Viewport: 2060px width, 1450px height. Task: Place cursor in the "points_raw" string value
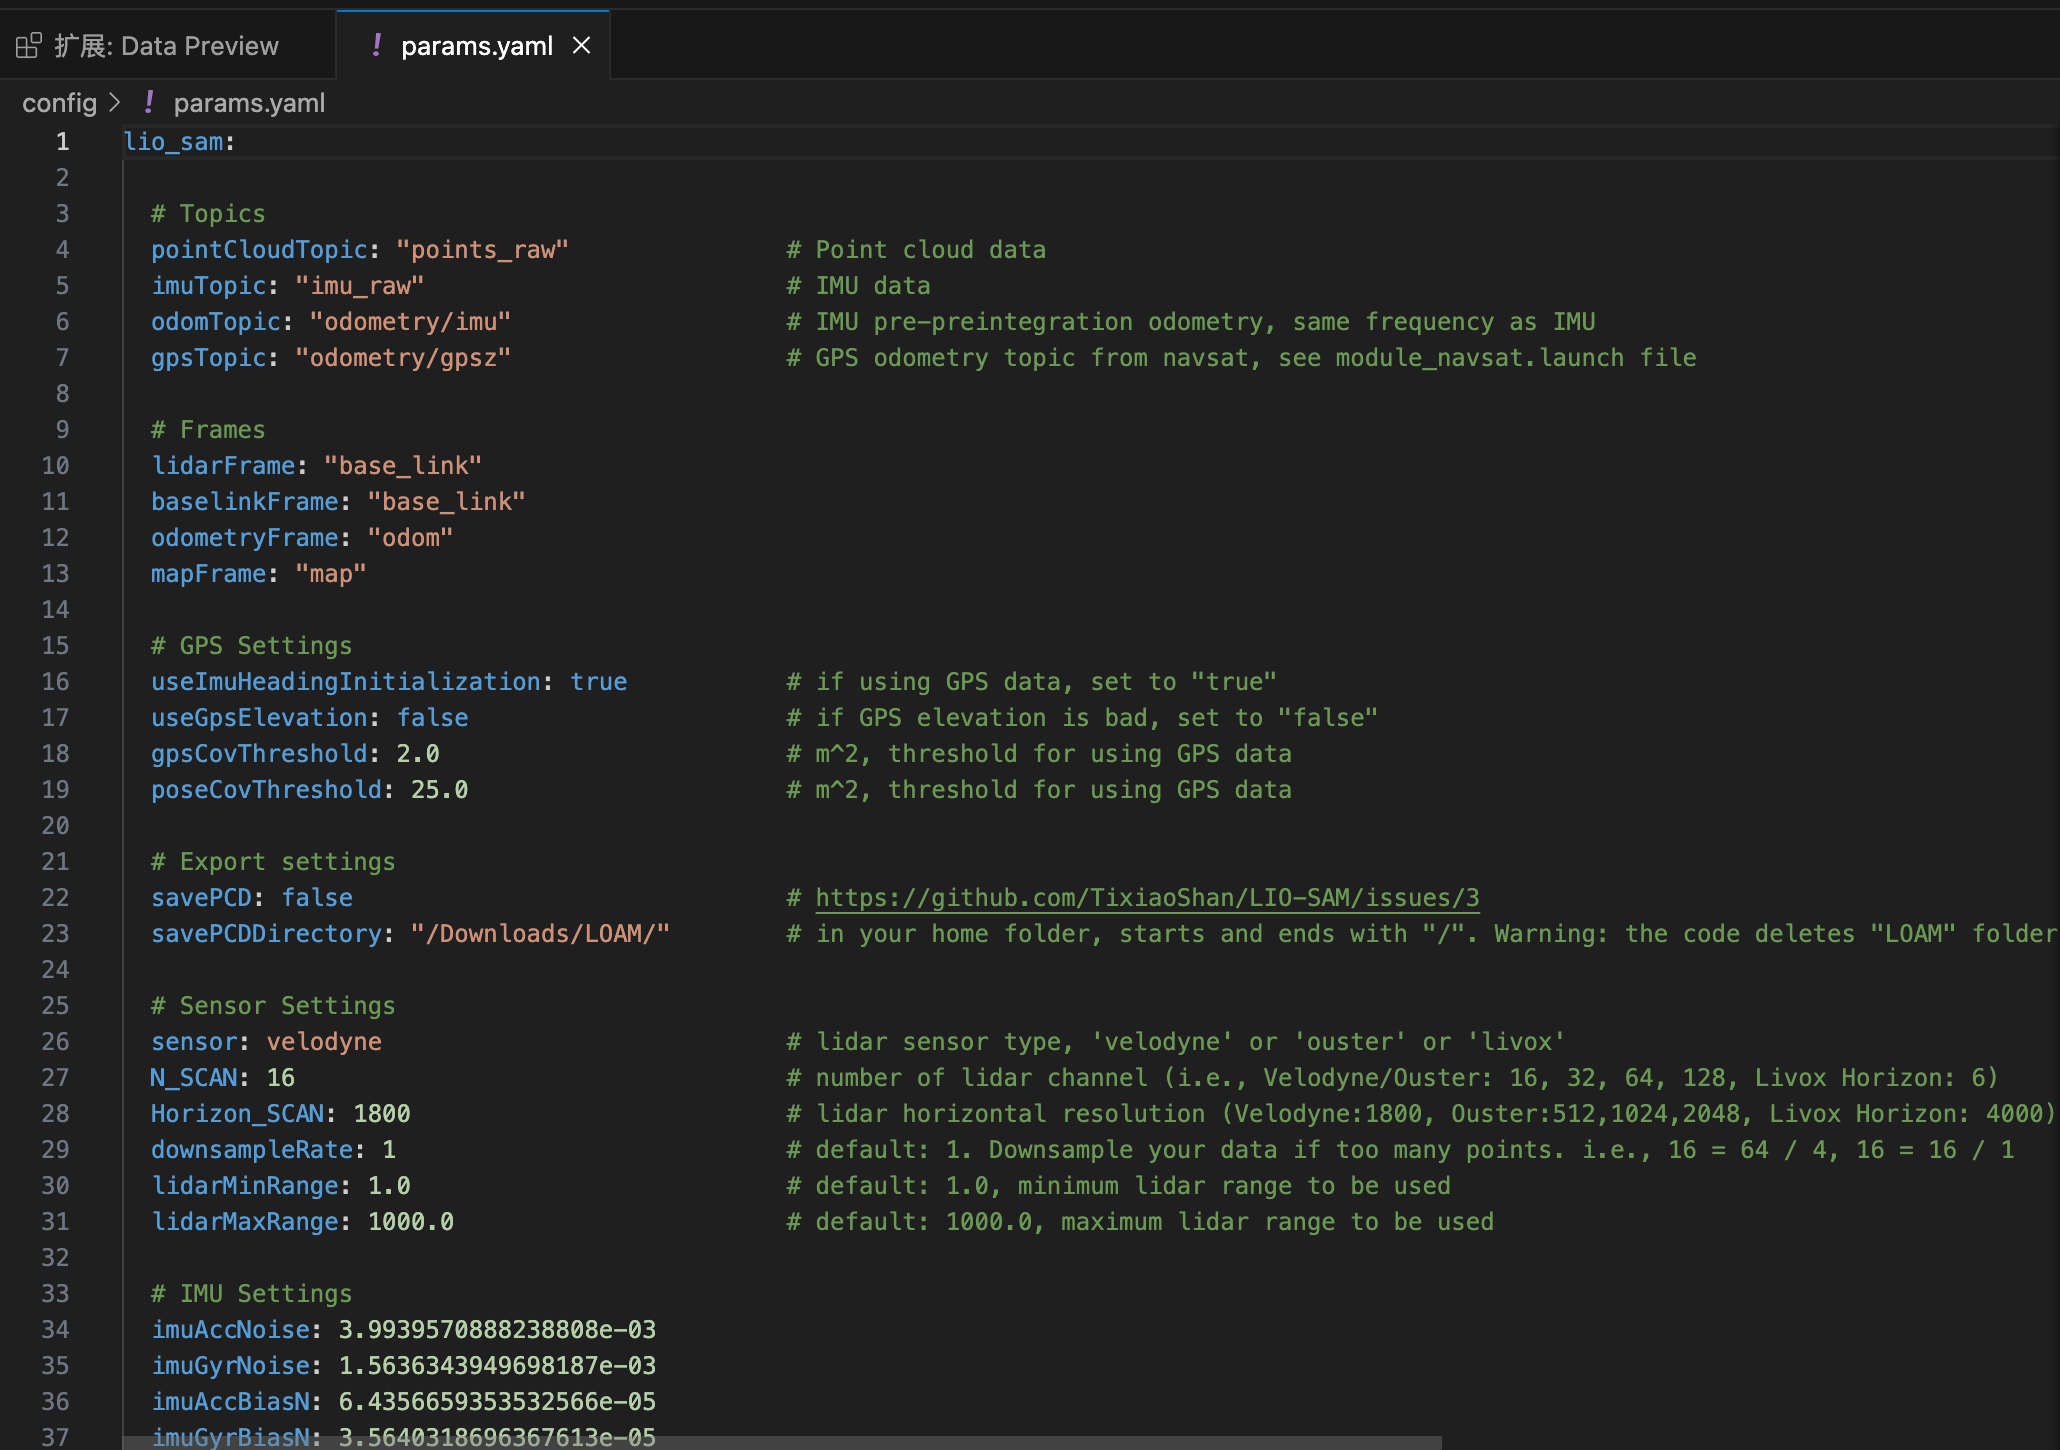click(482, 250)
